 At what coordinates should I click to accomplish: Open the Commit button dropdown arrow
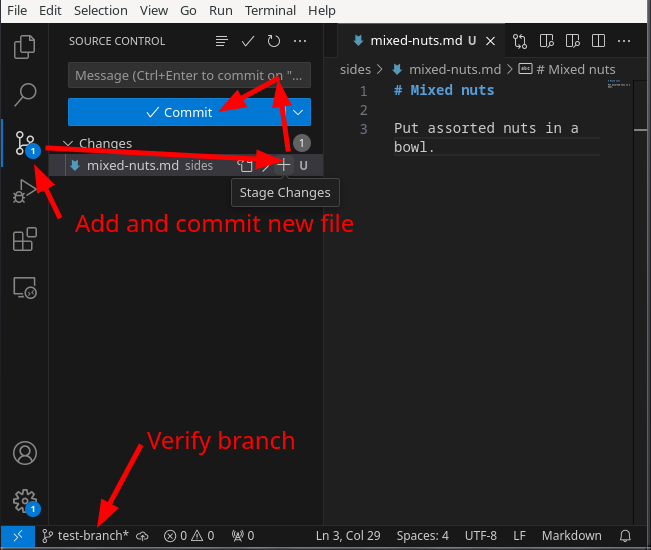coord(298,112)
